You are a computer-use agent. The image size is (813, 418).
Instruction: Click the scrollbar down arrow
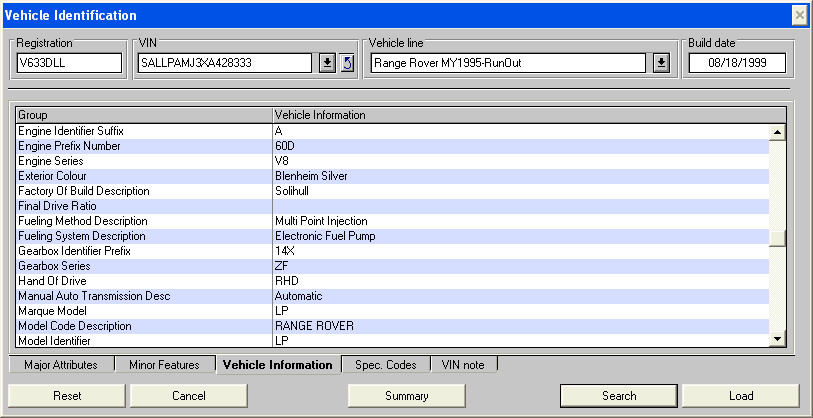coord(777,339)
